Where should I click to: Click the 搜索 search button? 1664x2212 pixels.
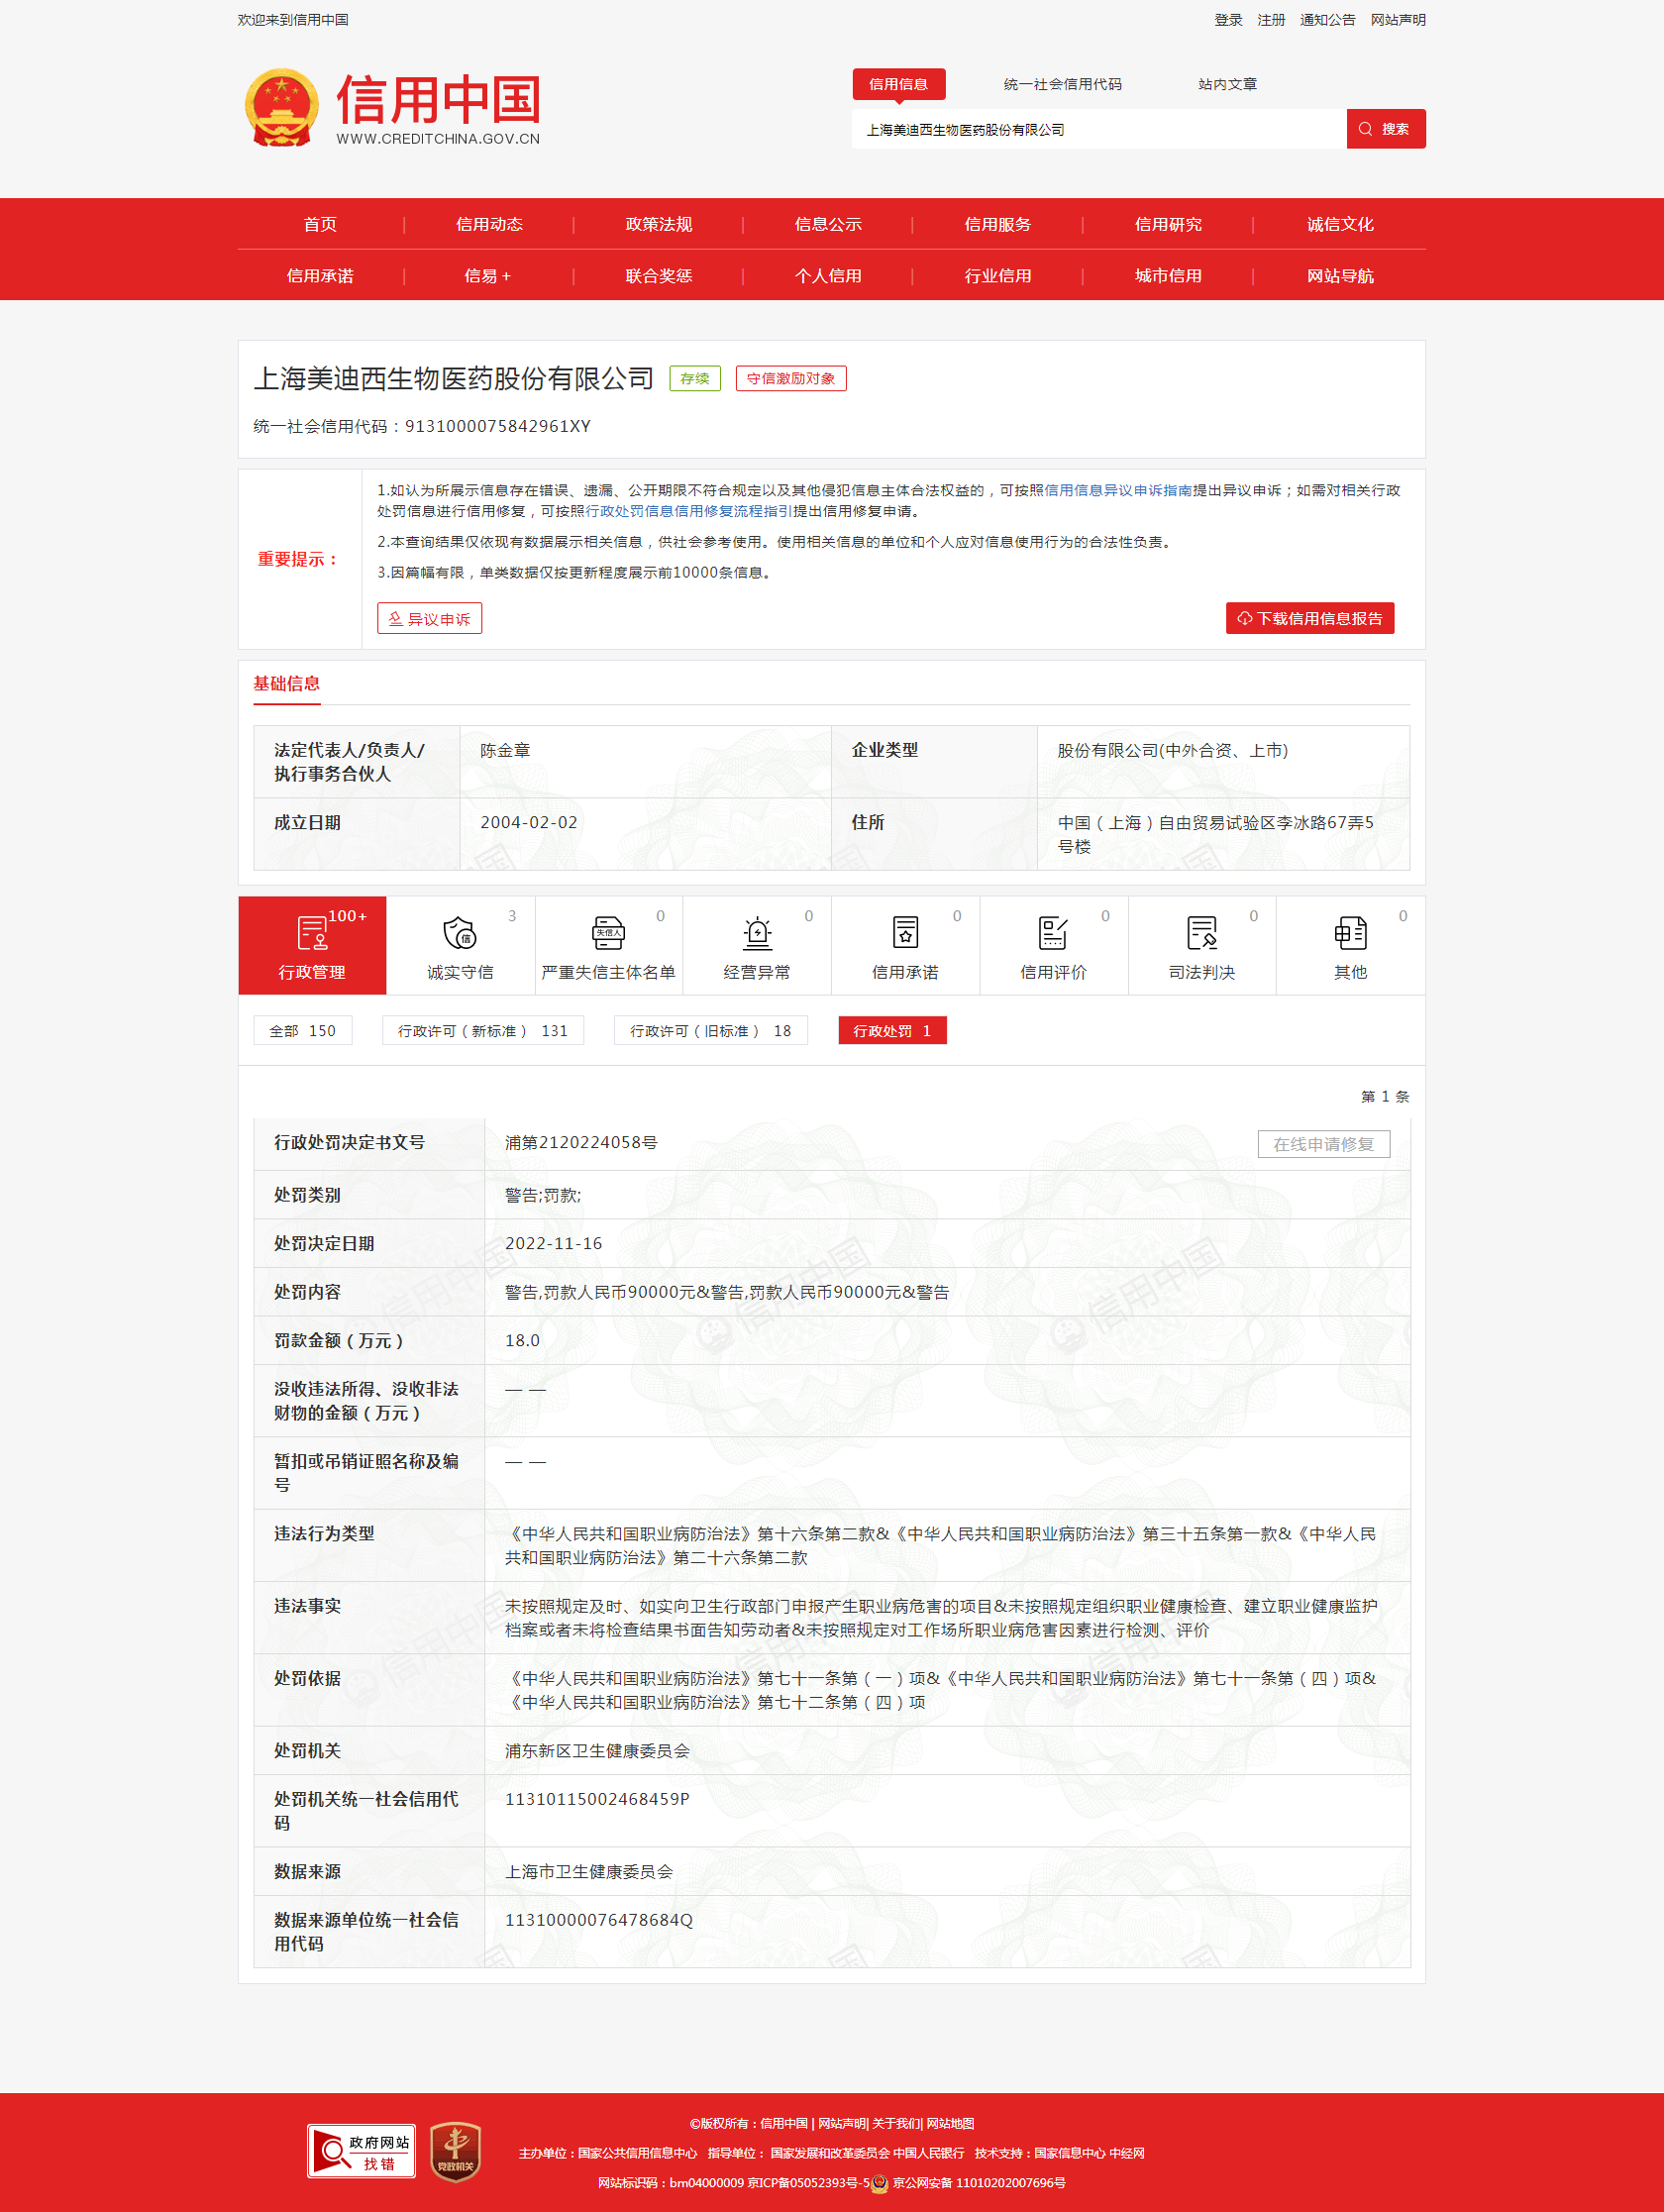(x=1385, y=129)
